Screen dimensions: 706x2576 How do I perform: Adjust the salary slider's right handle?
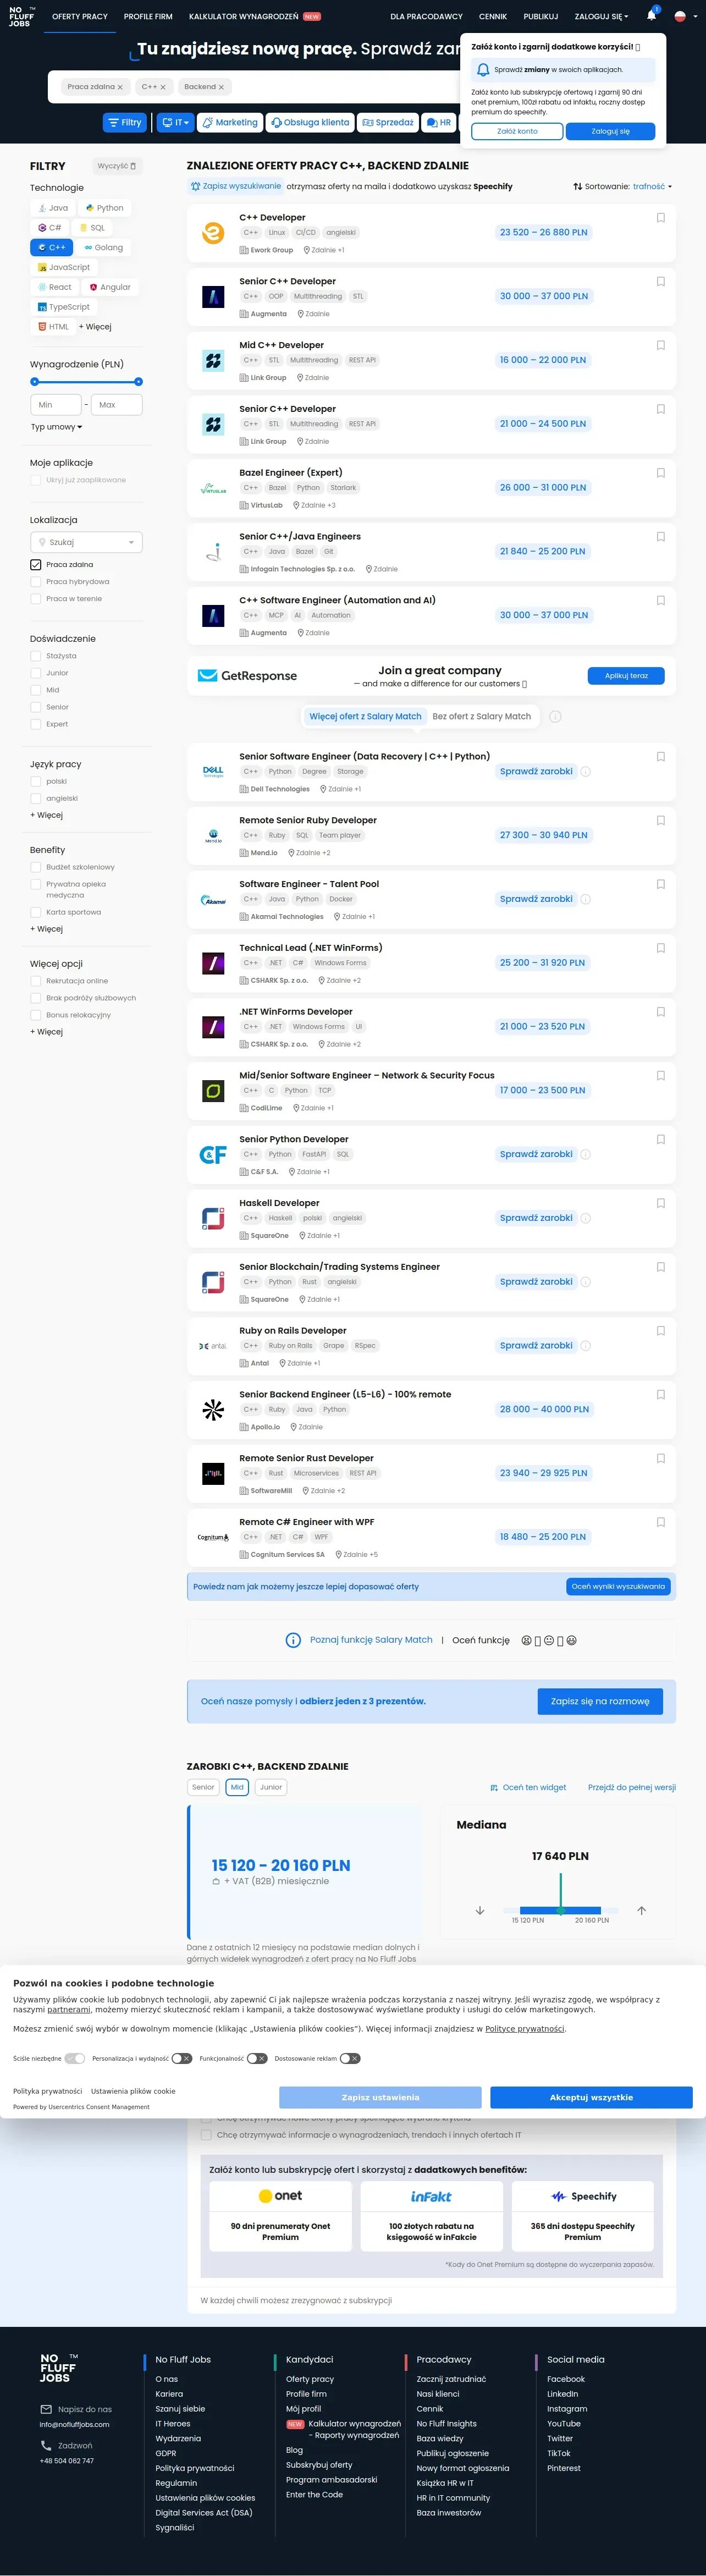click(138, 382)
